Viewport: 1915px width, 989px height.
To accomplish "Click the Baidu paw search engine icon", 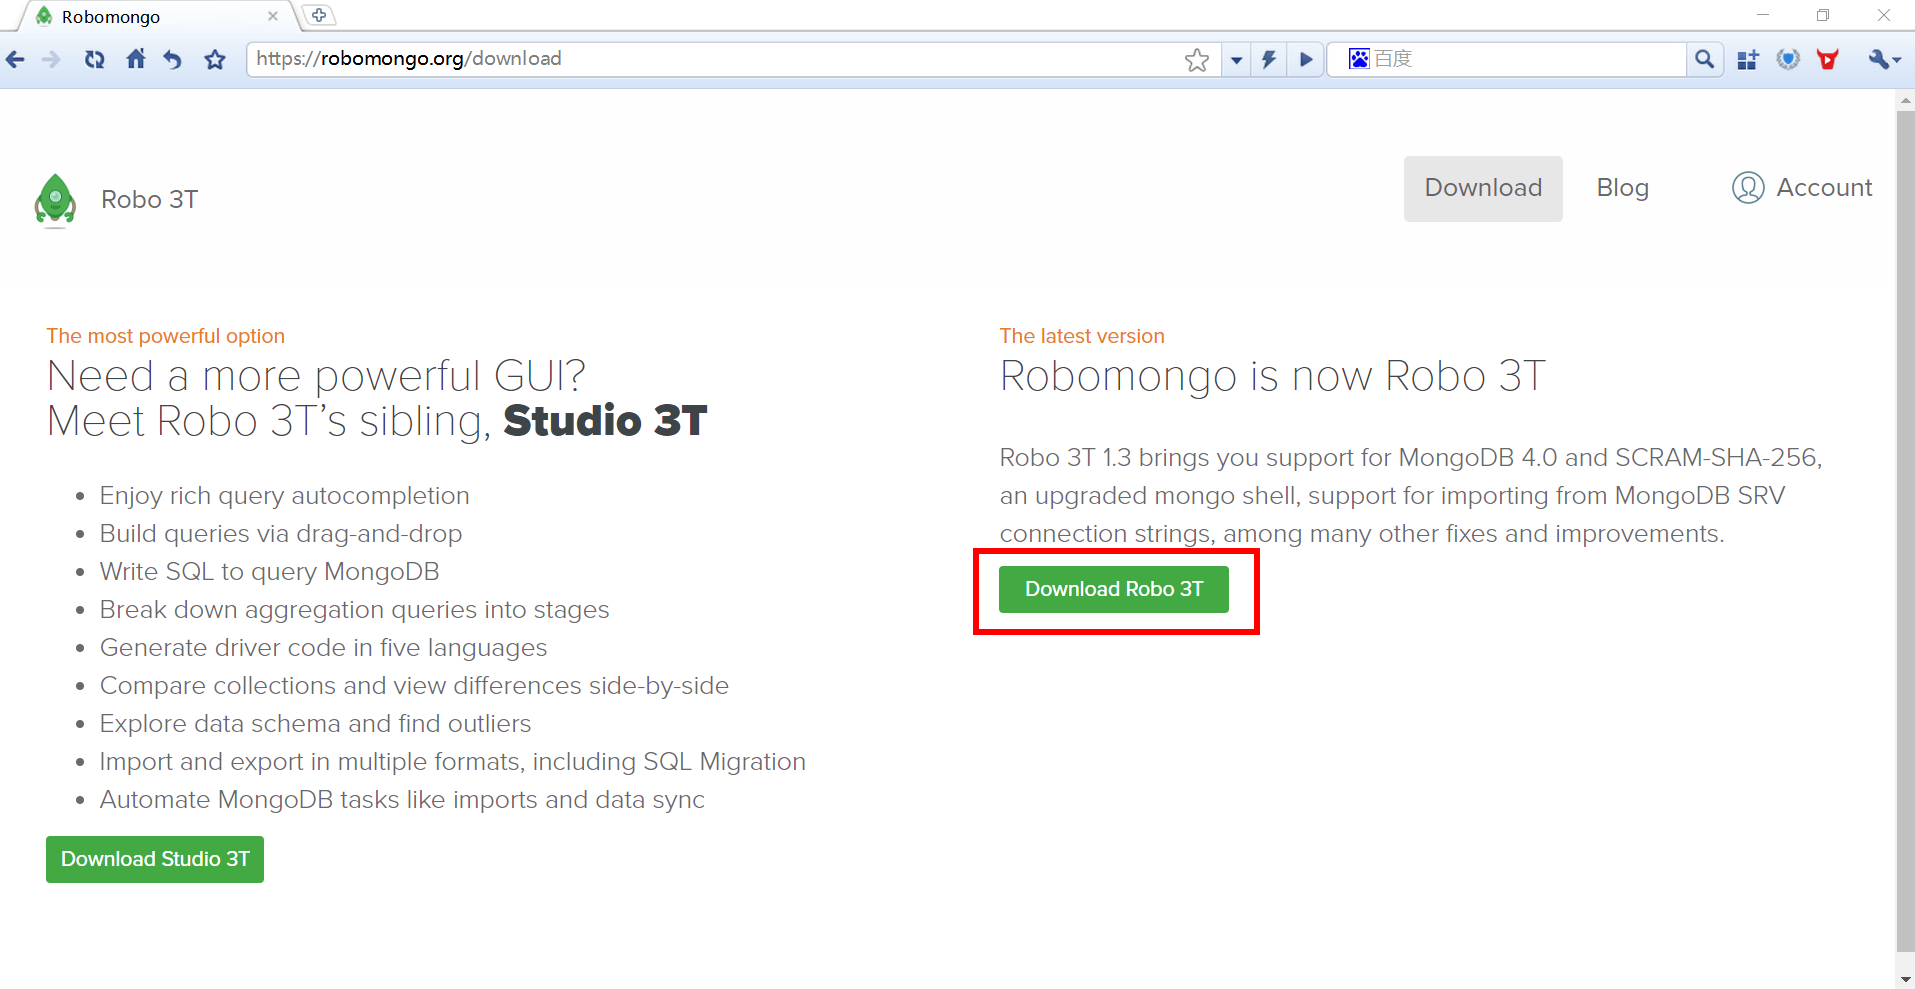I will point(1359,59).
